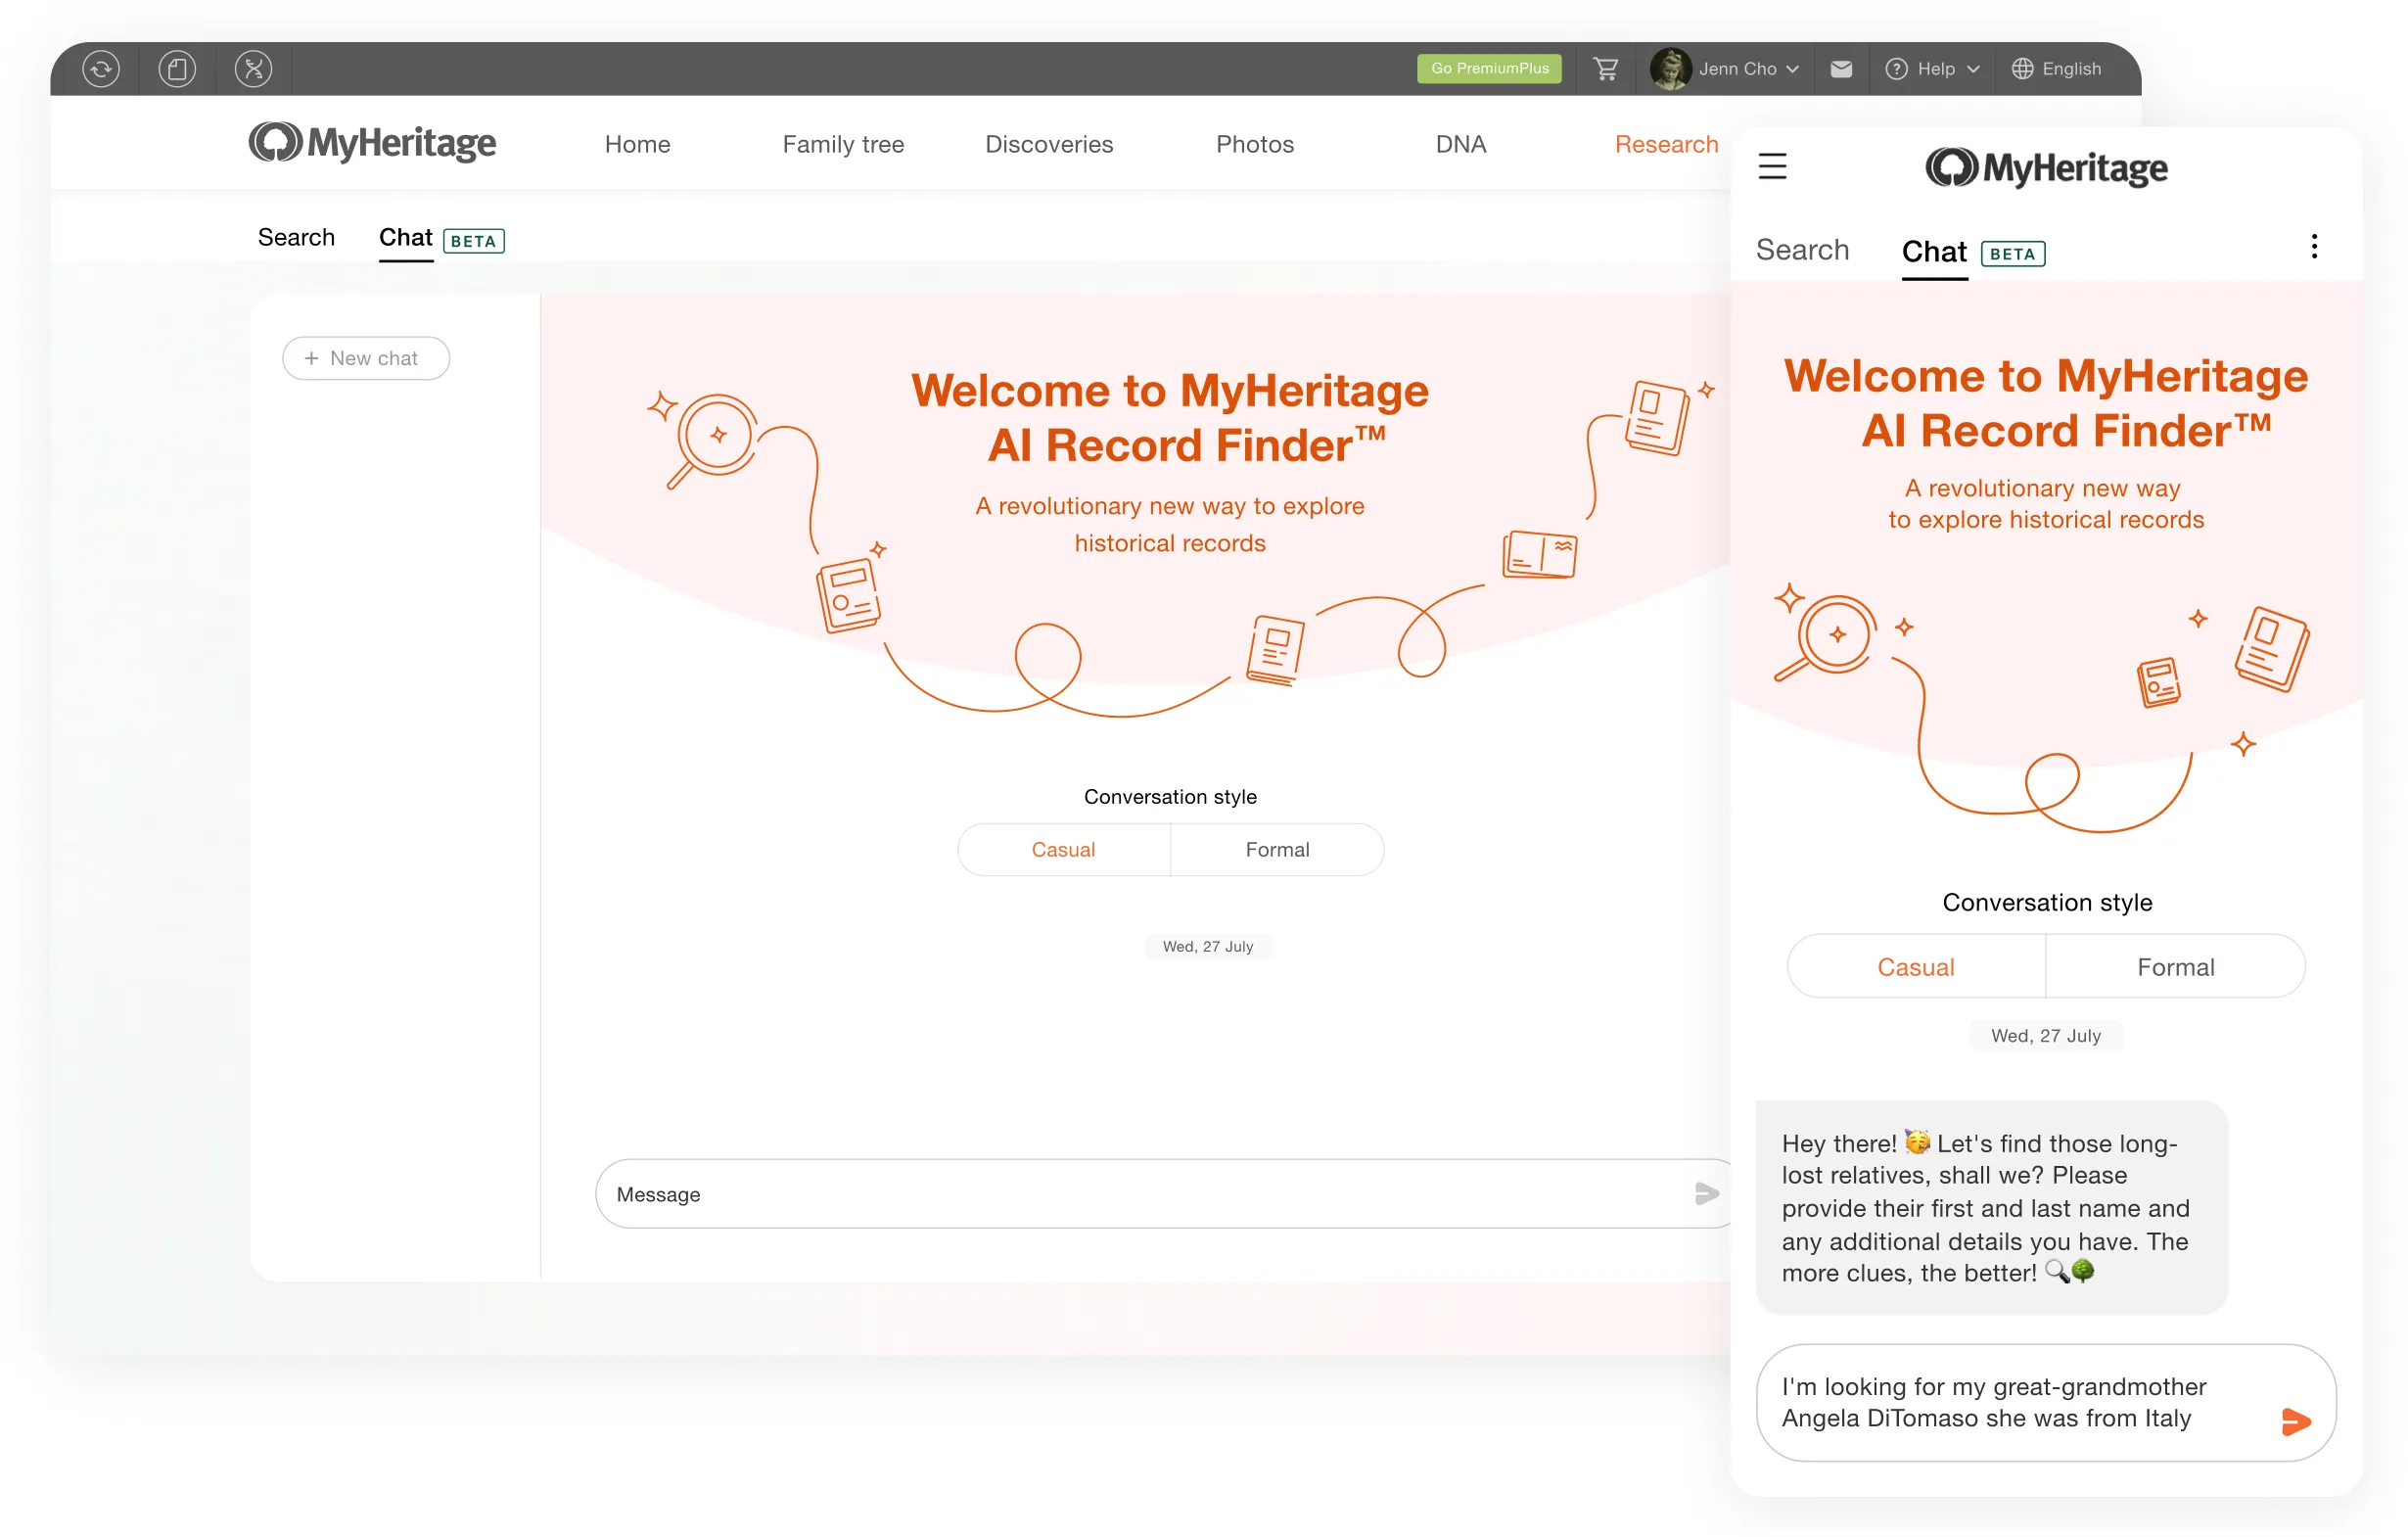Select Formal conversation style in desktop view
2408x1537 pixels.
(1277, 850)
